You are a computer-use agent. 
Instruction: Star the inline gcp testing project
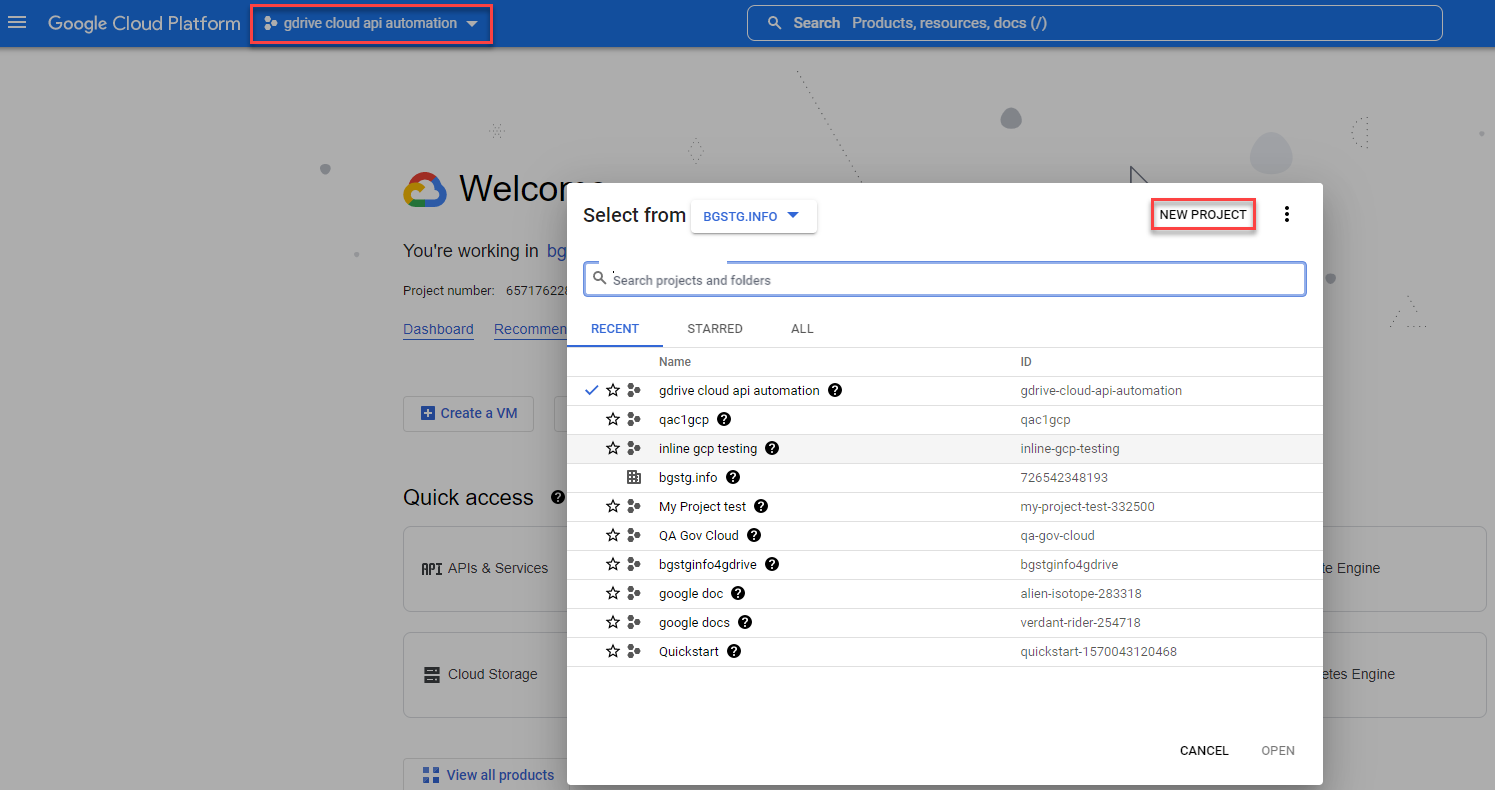pyautogui.click(x=613, y=449)
